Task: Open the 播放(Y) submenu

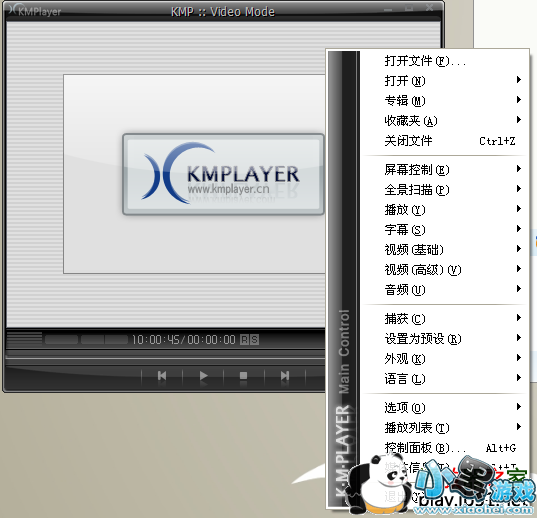Action: point(444,210)
